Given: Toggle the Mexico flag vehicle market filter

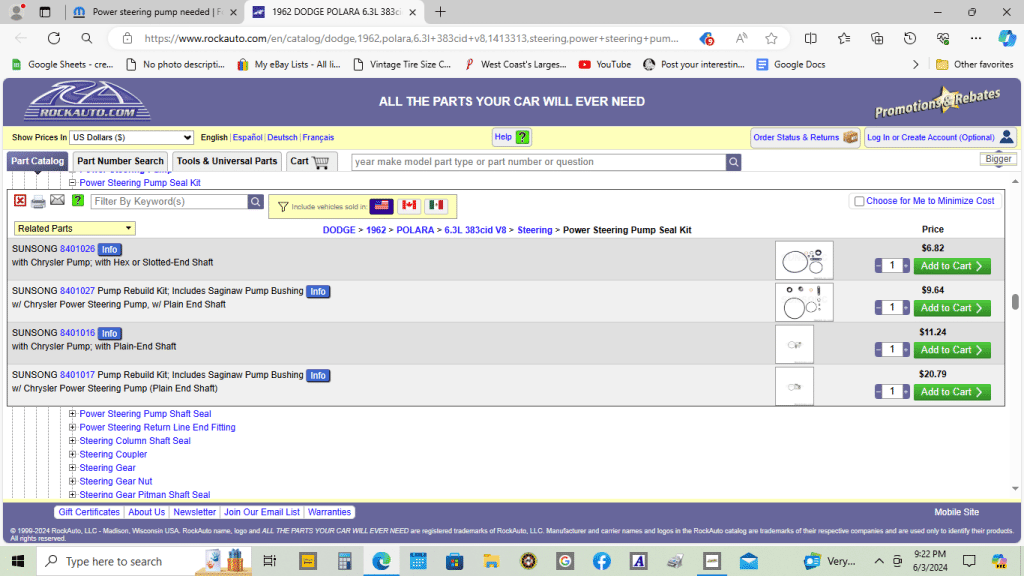Looking at the screenshot, I should pos(436,206).
